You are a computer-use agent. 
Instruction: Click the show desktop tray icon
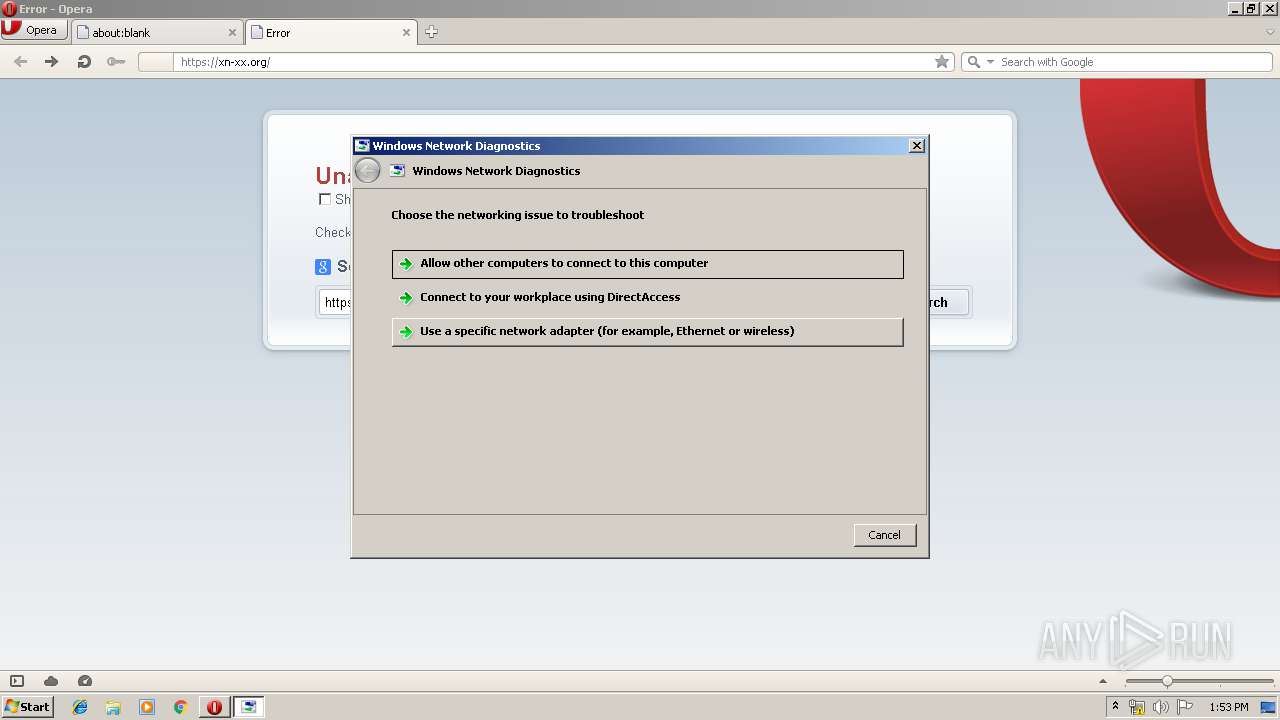click(1268, 707)
